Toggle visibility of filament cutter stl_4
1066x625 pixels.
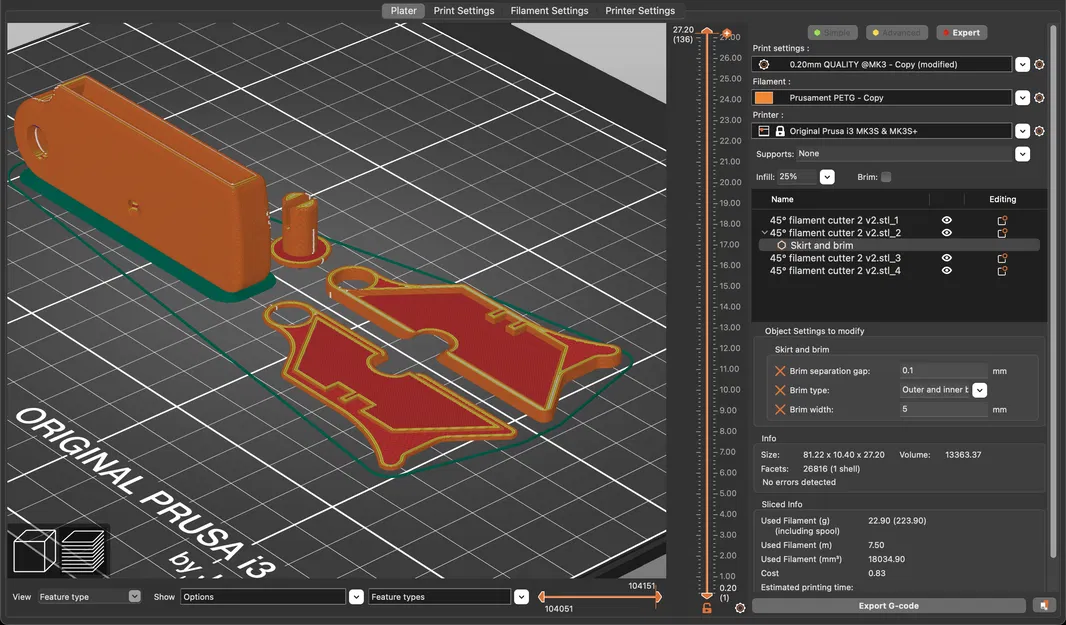(x=946, y=271)
